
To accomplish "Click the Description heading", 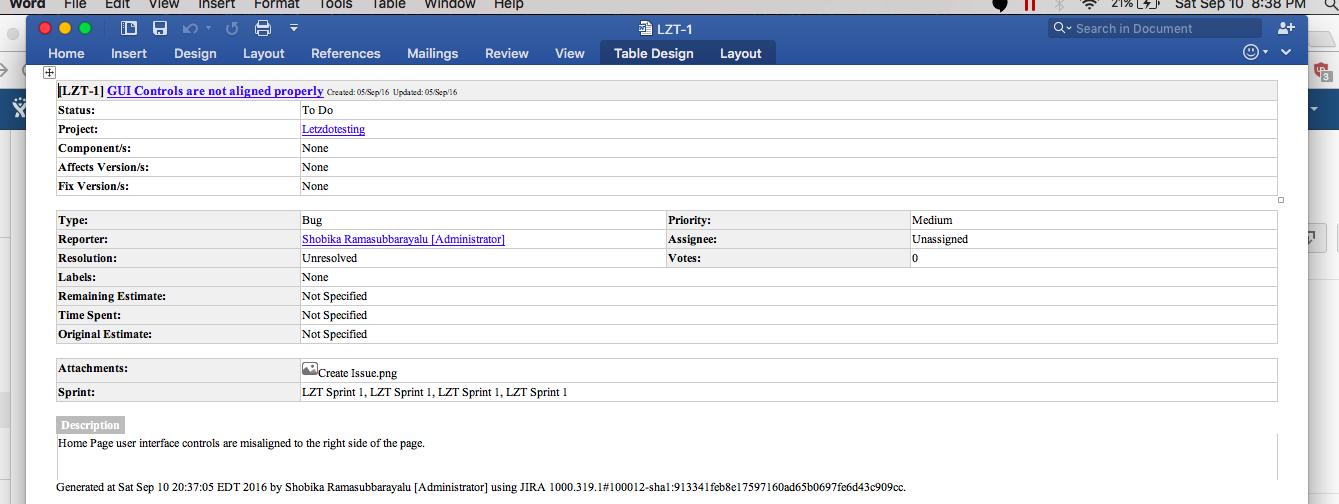I will [90, 425].
